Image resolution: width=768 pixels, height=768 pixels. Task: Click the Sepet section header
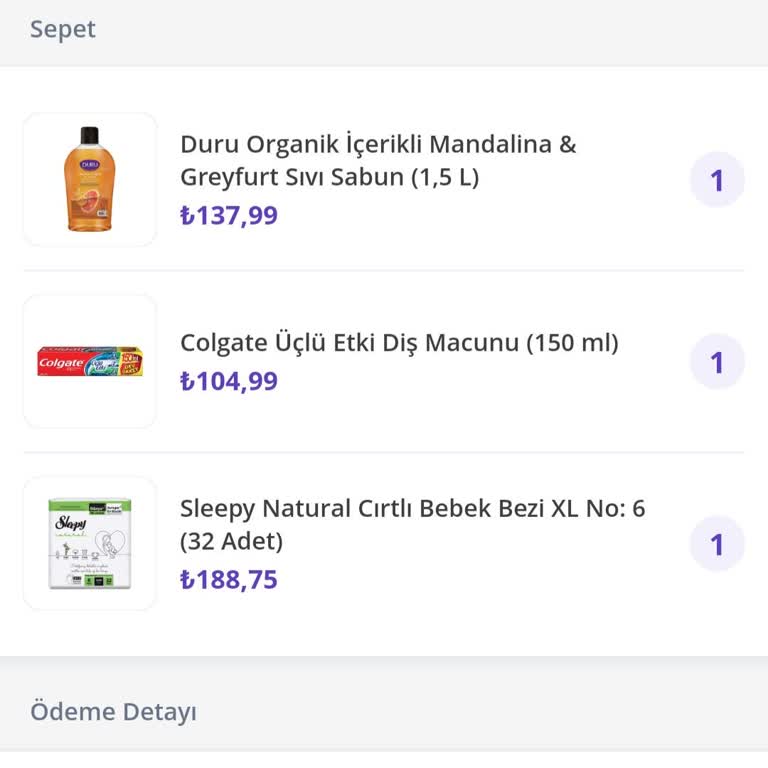click(63, 29)
